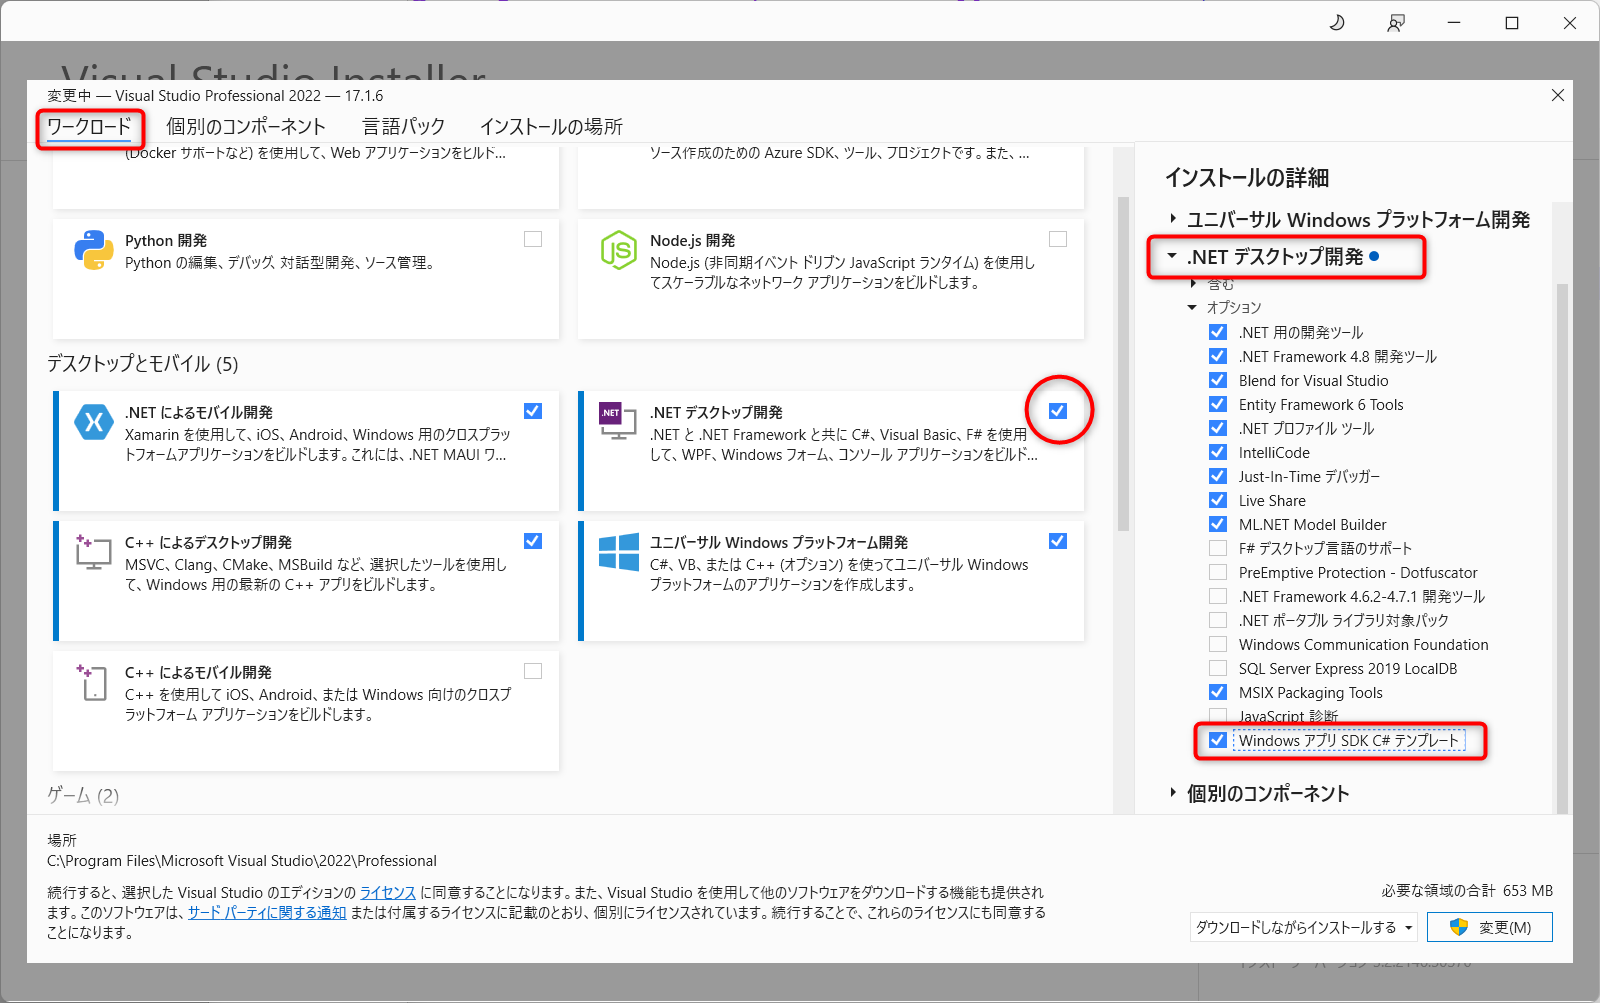This screenshot has height=1003, width=1600.
Task: Uncheck the .NET デスクトップ開発 workload checkbox
Action: [1058, 411]
